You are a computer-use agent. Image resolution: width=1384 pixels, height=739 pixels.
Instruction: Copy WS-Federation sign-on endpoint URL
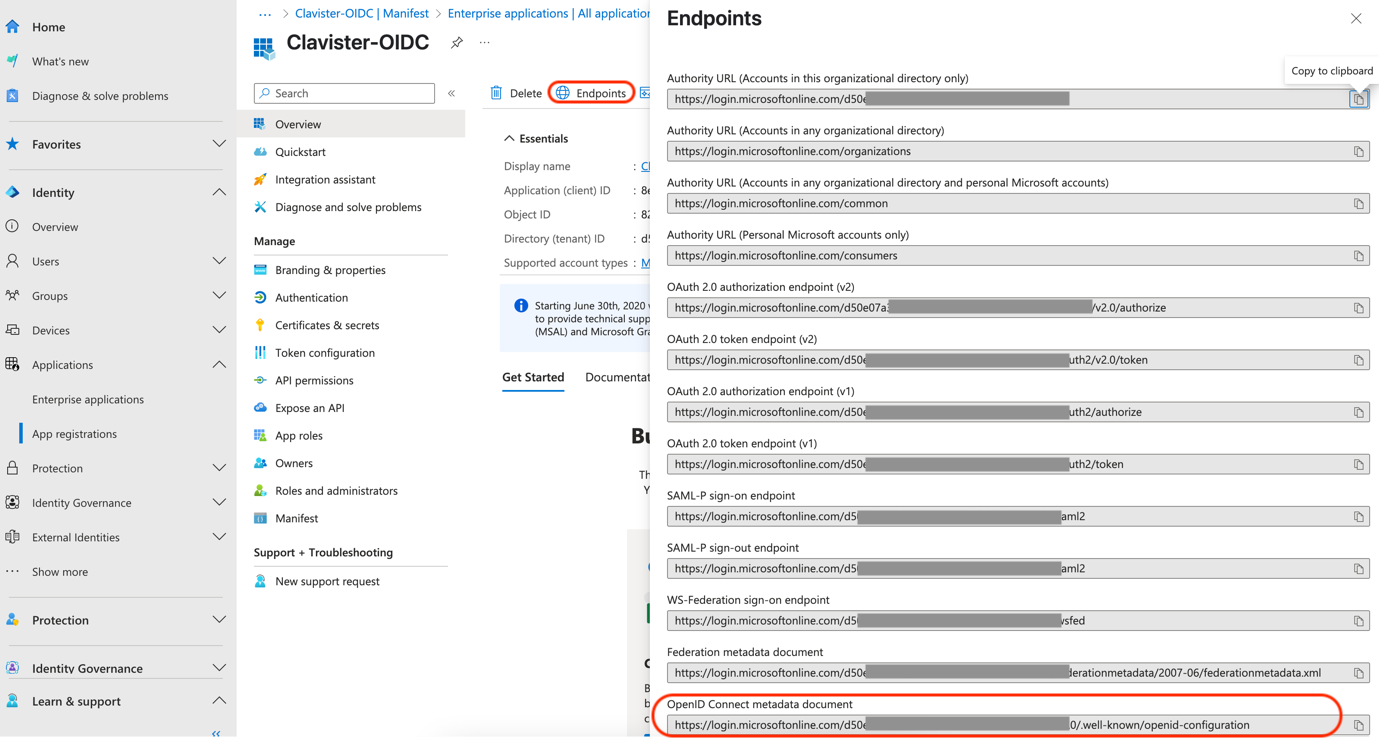coord(1358,621)
